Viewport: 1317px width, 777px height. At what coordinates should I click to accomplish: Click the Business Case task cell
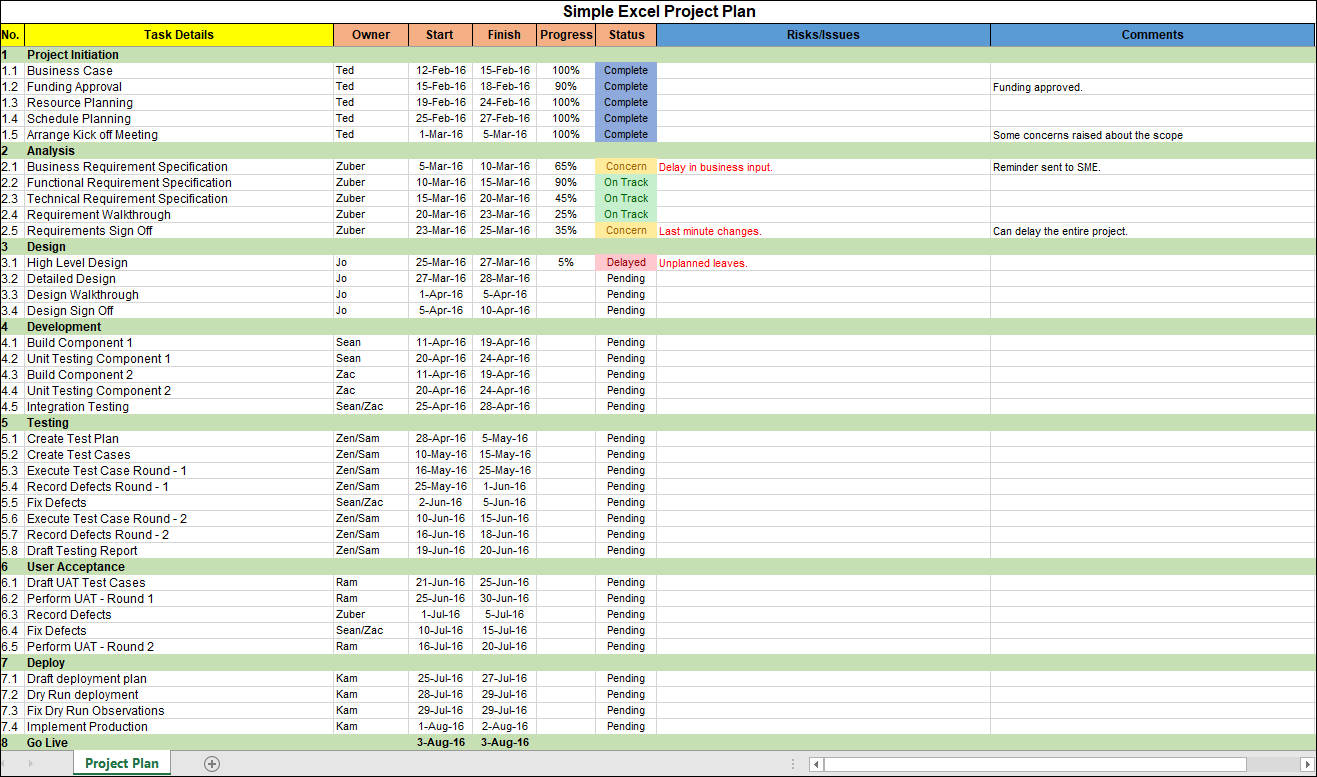[69, 70]
